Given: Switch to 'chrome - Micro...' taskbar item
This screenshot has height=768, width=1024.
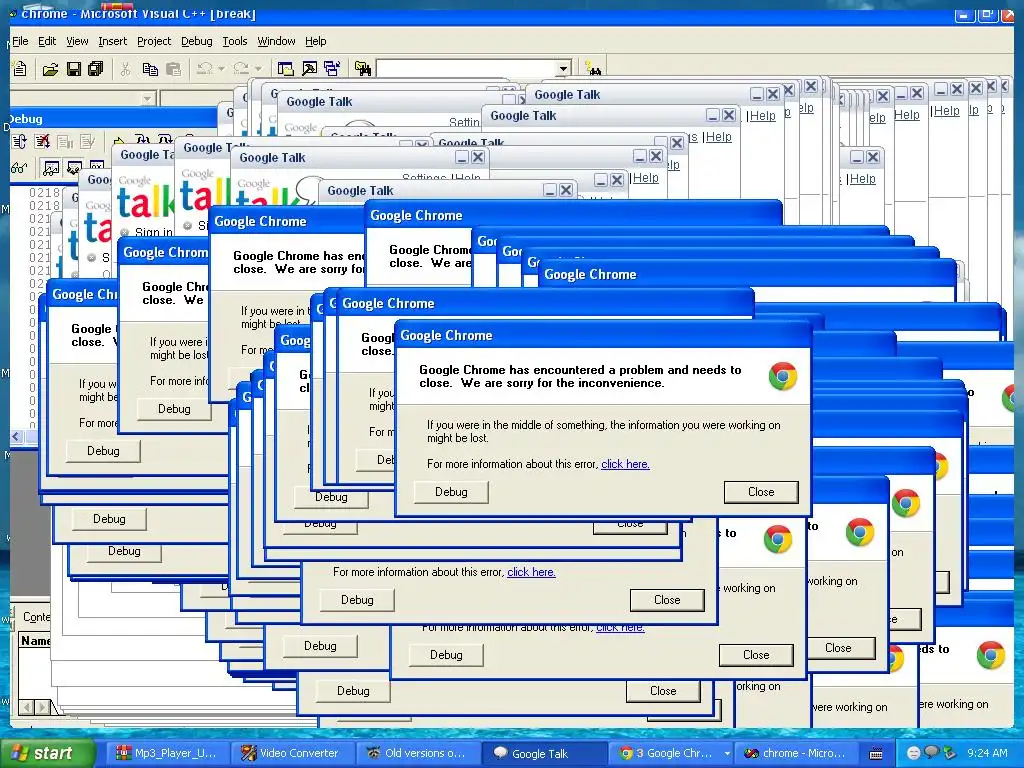Looking at the screenshot, I should [x=796, y=753].
